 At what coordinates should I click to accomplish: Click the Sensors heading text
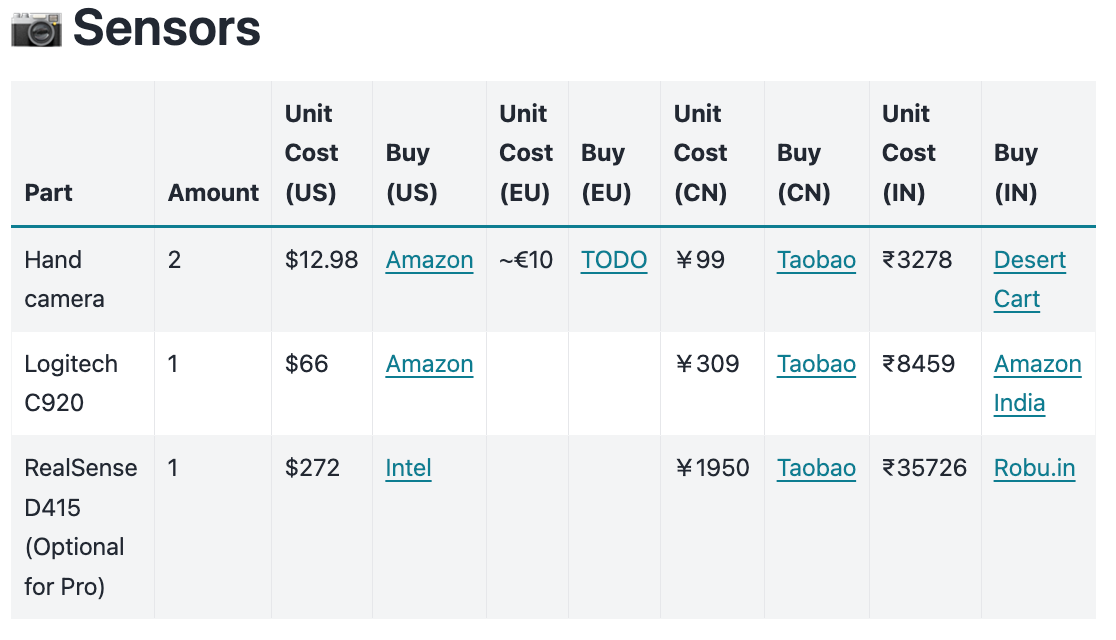(x=167, y=28)
